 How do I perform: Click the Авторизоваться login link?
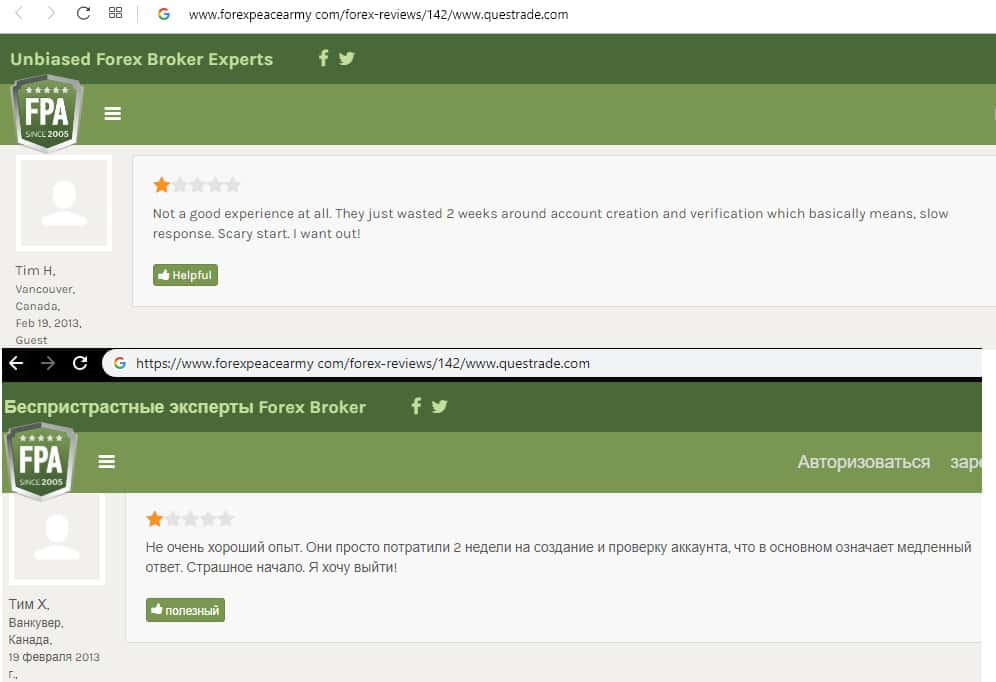click(864, 462)
